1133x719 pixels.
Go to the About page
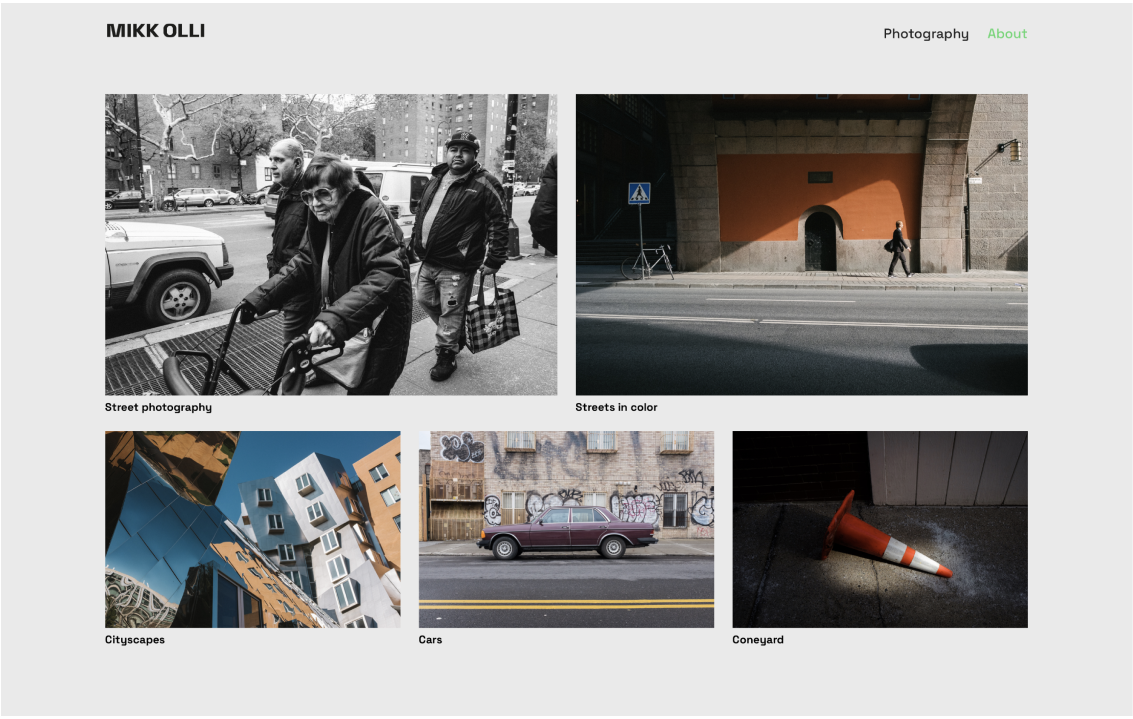tap(1007, 34)
